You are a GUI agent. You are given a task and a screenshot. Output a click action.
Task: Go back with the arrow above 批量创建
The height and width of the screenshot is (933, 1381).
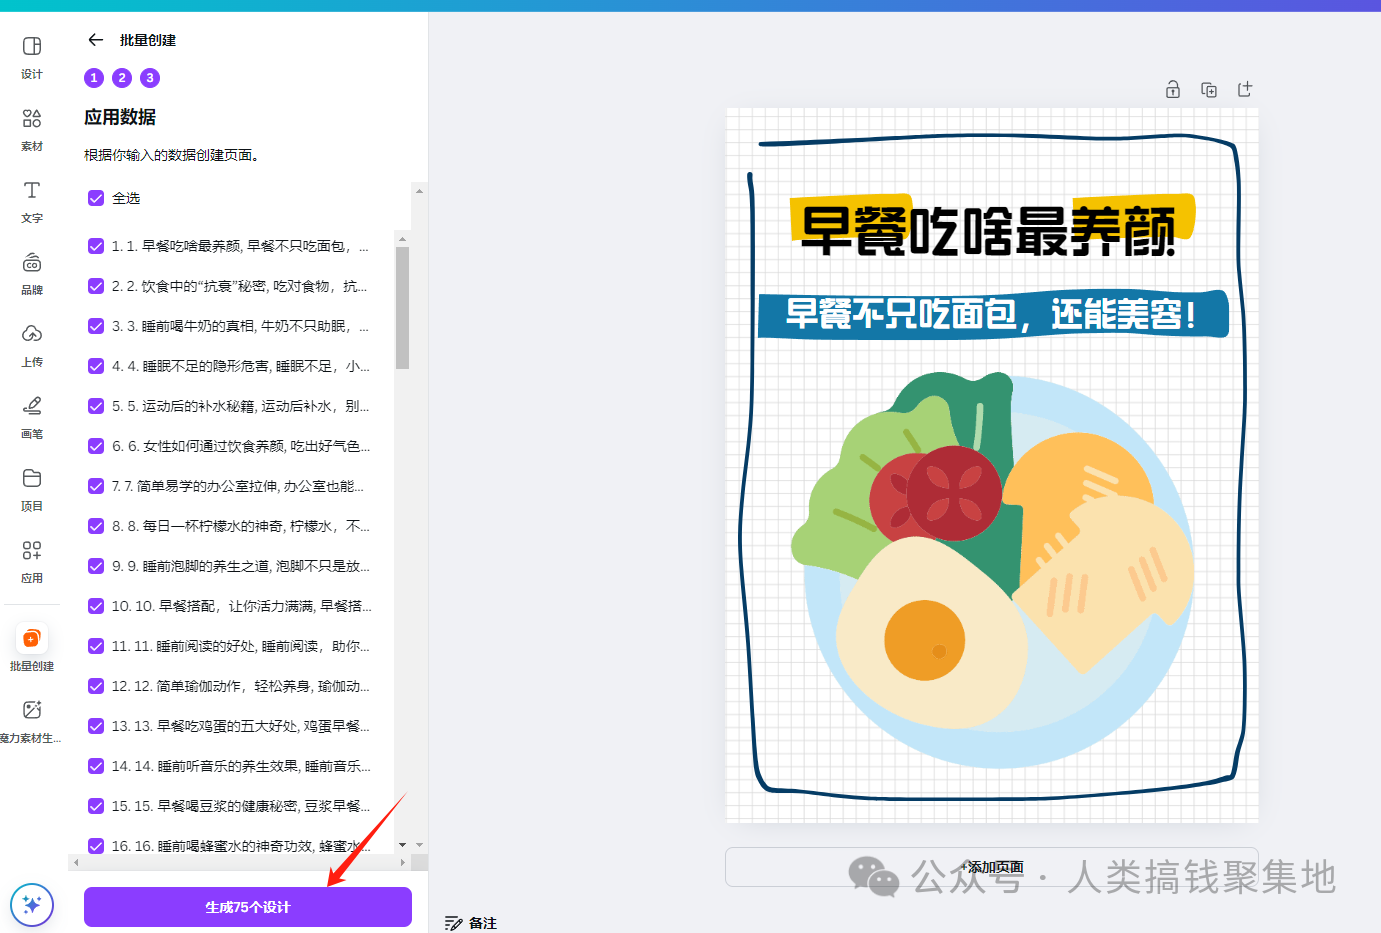point(95,40)
